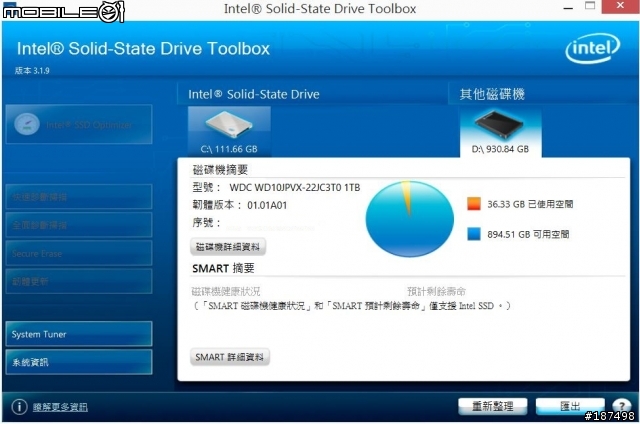Click firmware version value 01.01A01
The height and width of the screenshot is (424, 640).
click(267, 205)
